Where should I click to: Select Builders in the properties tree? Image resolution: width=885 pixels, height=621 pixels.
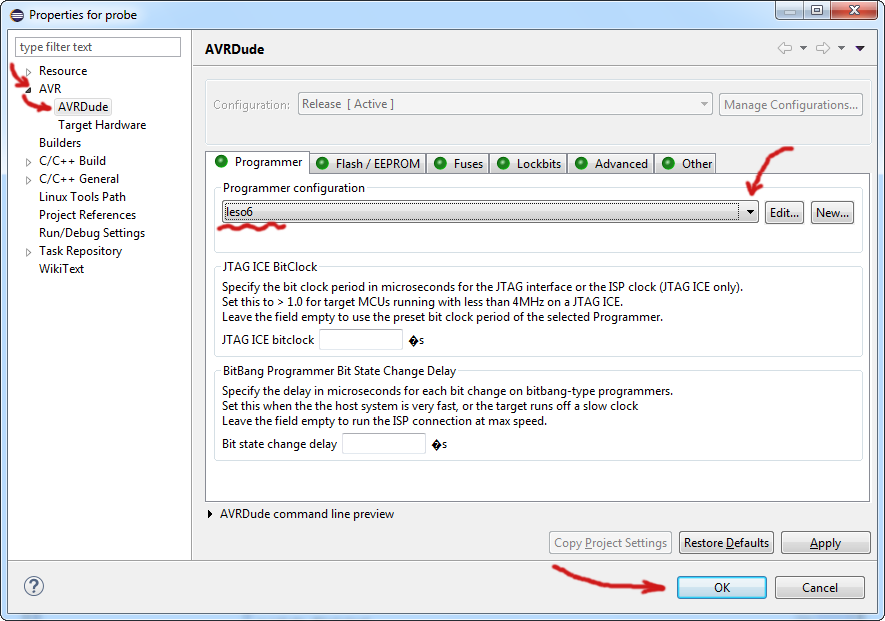point(60,143)
